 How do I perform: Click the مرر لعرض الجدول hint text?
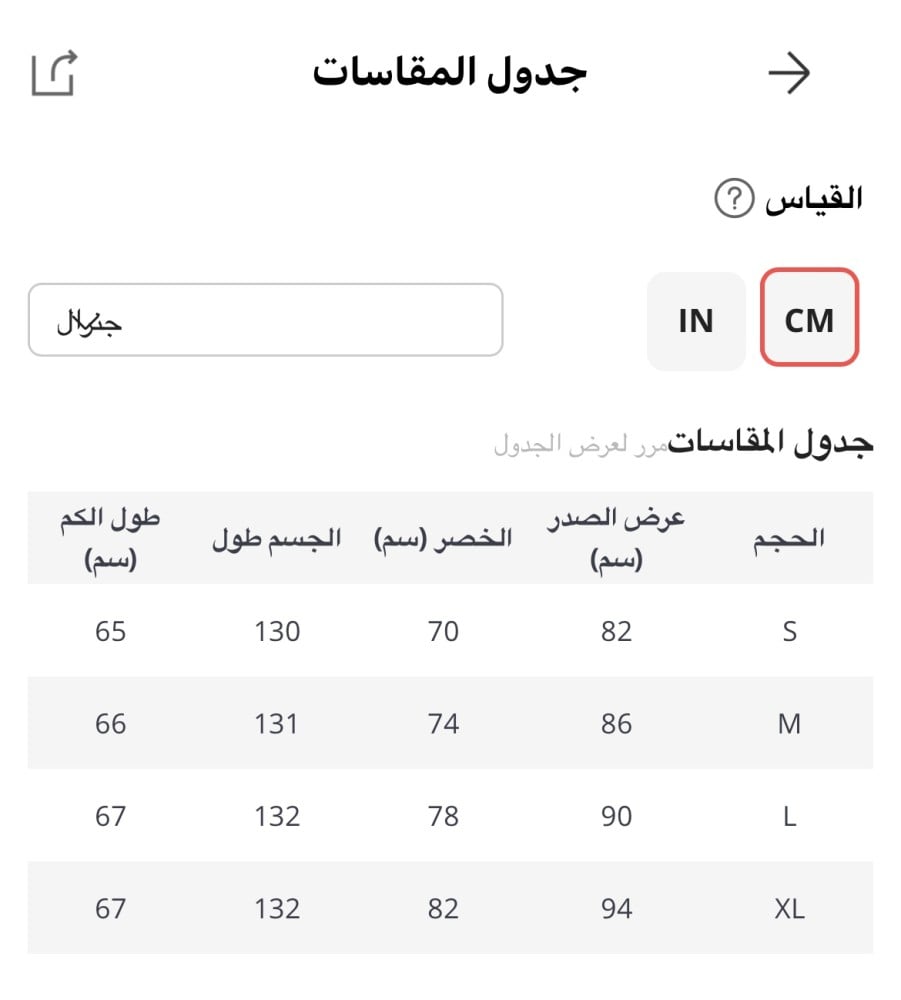pos(579,445)
